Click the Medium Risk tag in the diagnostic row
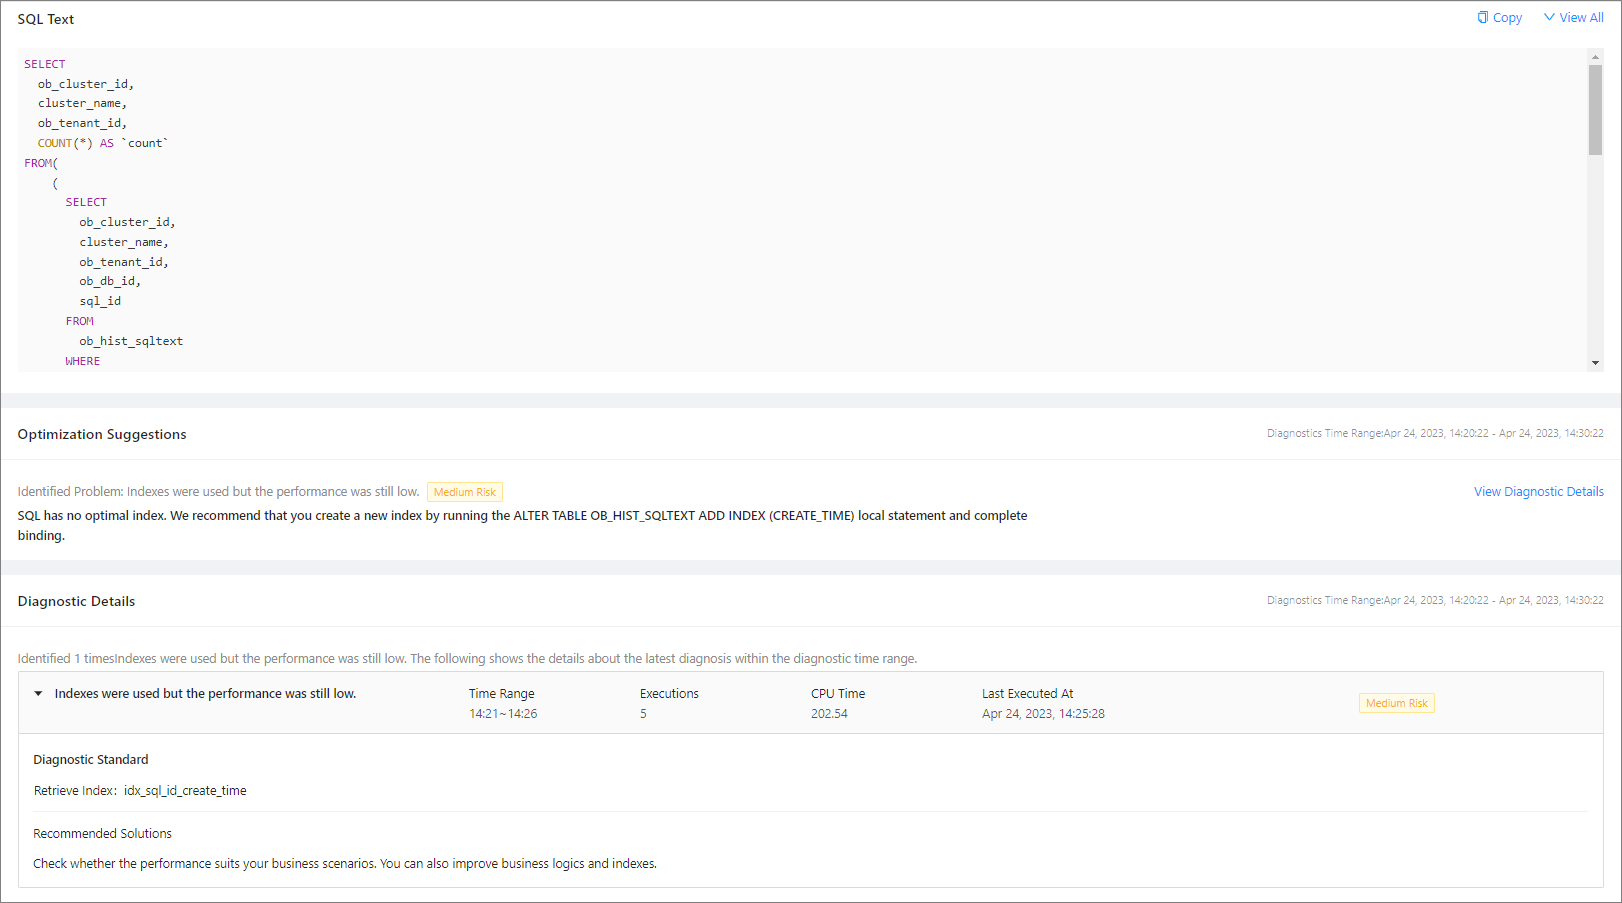 [x=1396, y=703]
